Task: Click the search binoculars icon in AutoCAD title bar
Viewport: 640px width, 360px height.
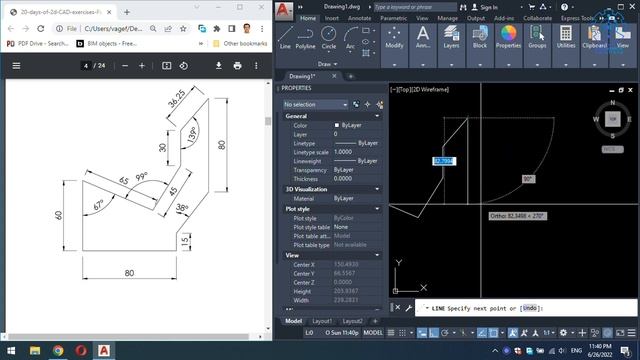Action: (463, 7)
